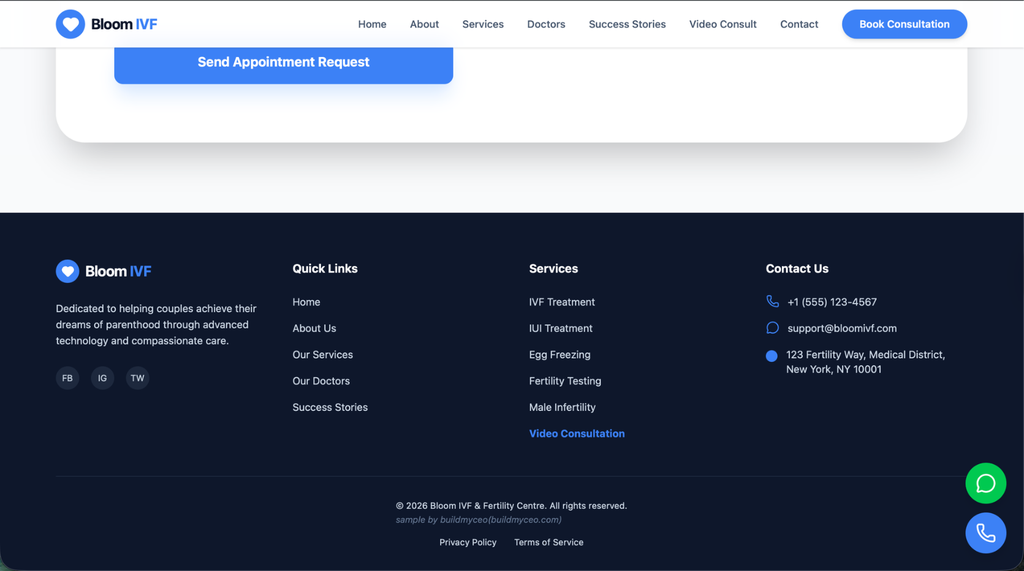The height and width of the screenshot is (571, 1024).
Task: Follow the Home link under Quick Links
Action: point(306,302)
